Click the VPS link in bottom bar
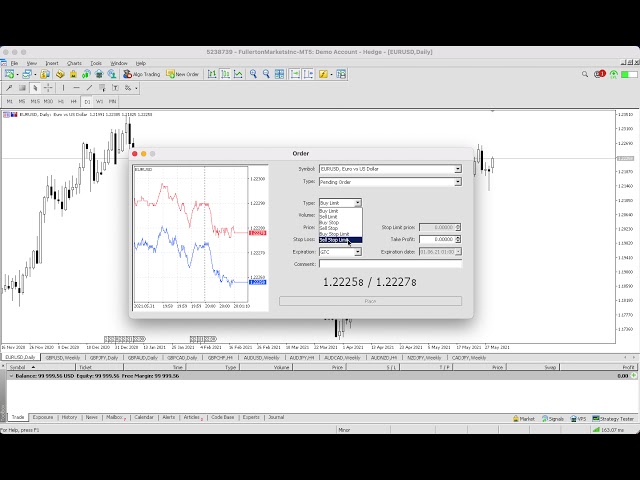Image resolution: width=640 pixels, height=480 pixels. [578, 419]
